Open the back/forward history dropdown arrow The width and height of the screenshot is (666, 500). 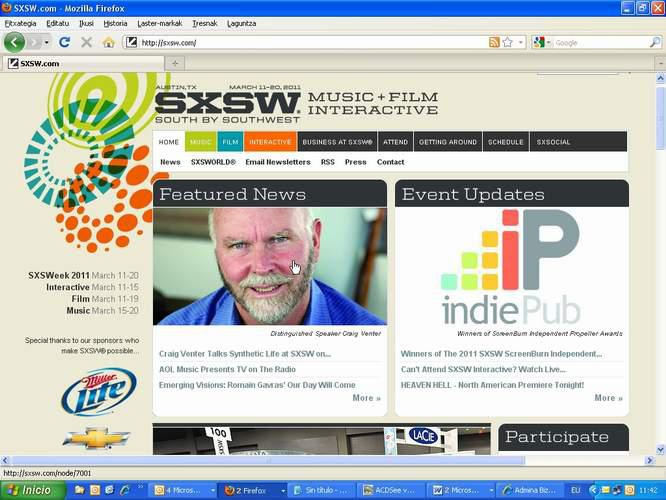tap(46, 42)
